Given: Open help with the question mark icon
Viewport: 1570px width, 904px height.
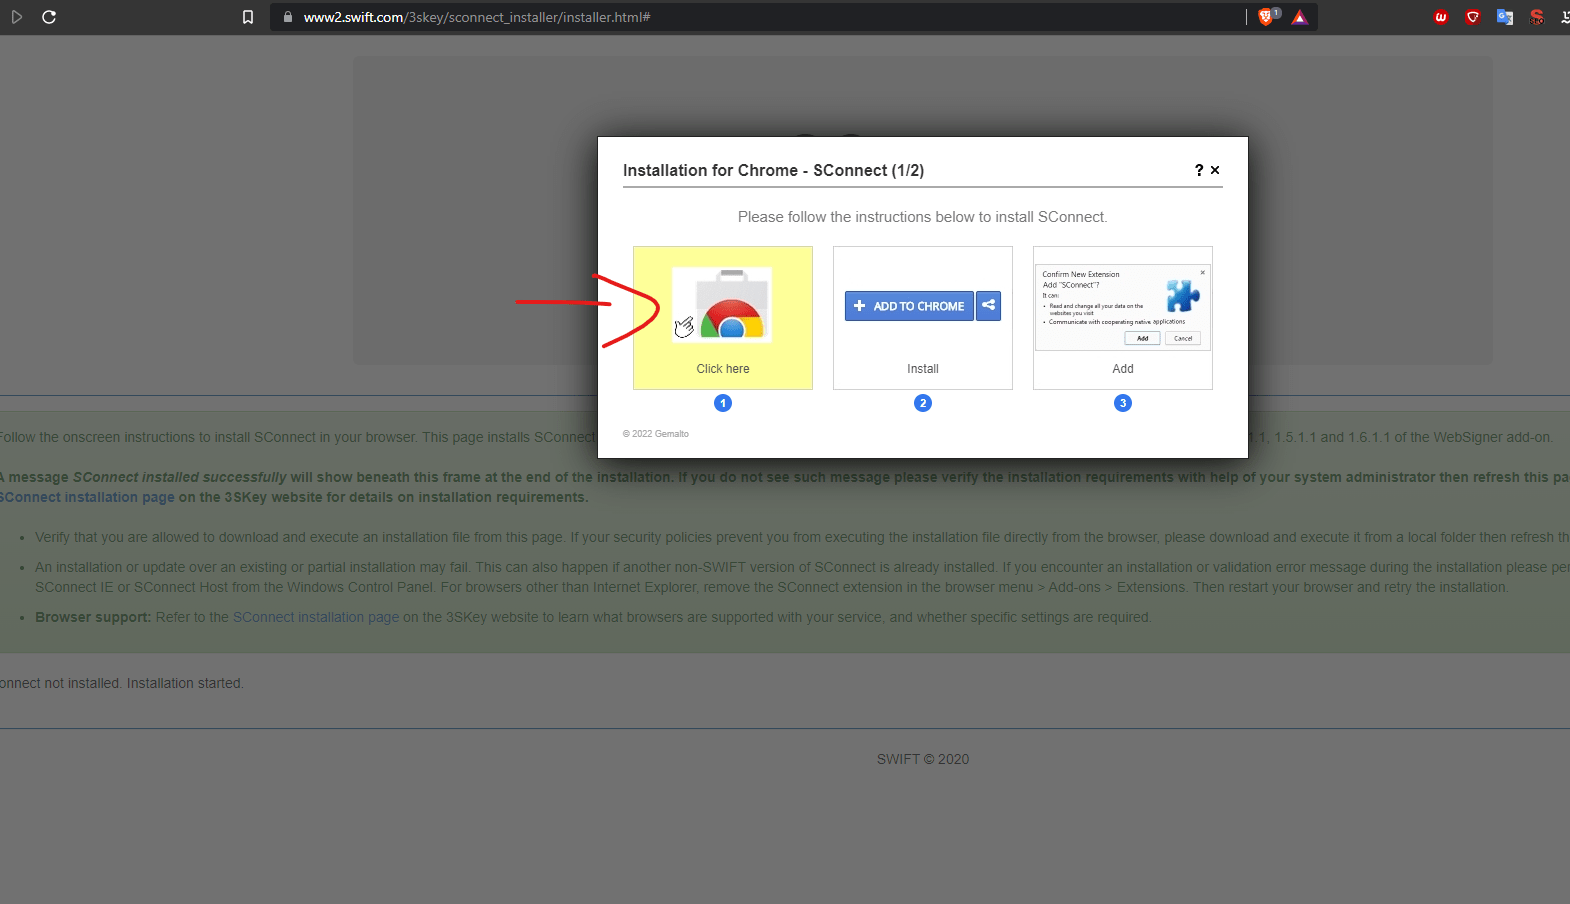Looking at the screenshot, I should click(1199, 170).
